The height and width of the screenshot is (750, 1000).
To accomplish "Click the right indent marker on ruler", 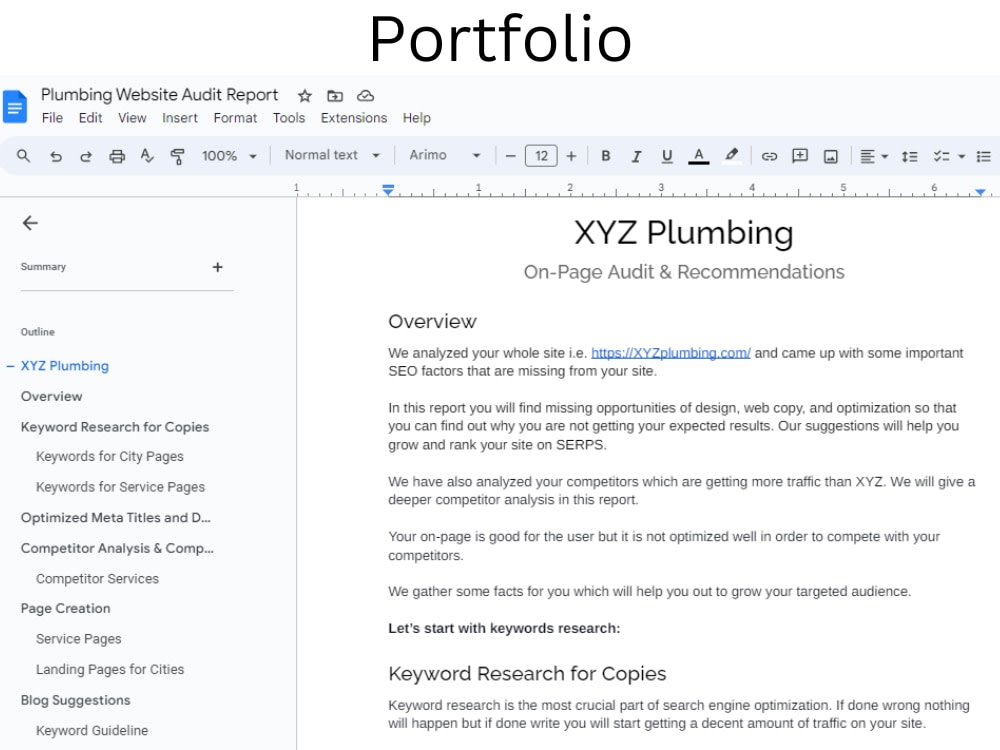I will 980,191.
